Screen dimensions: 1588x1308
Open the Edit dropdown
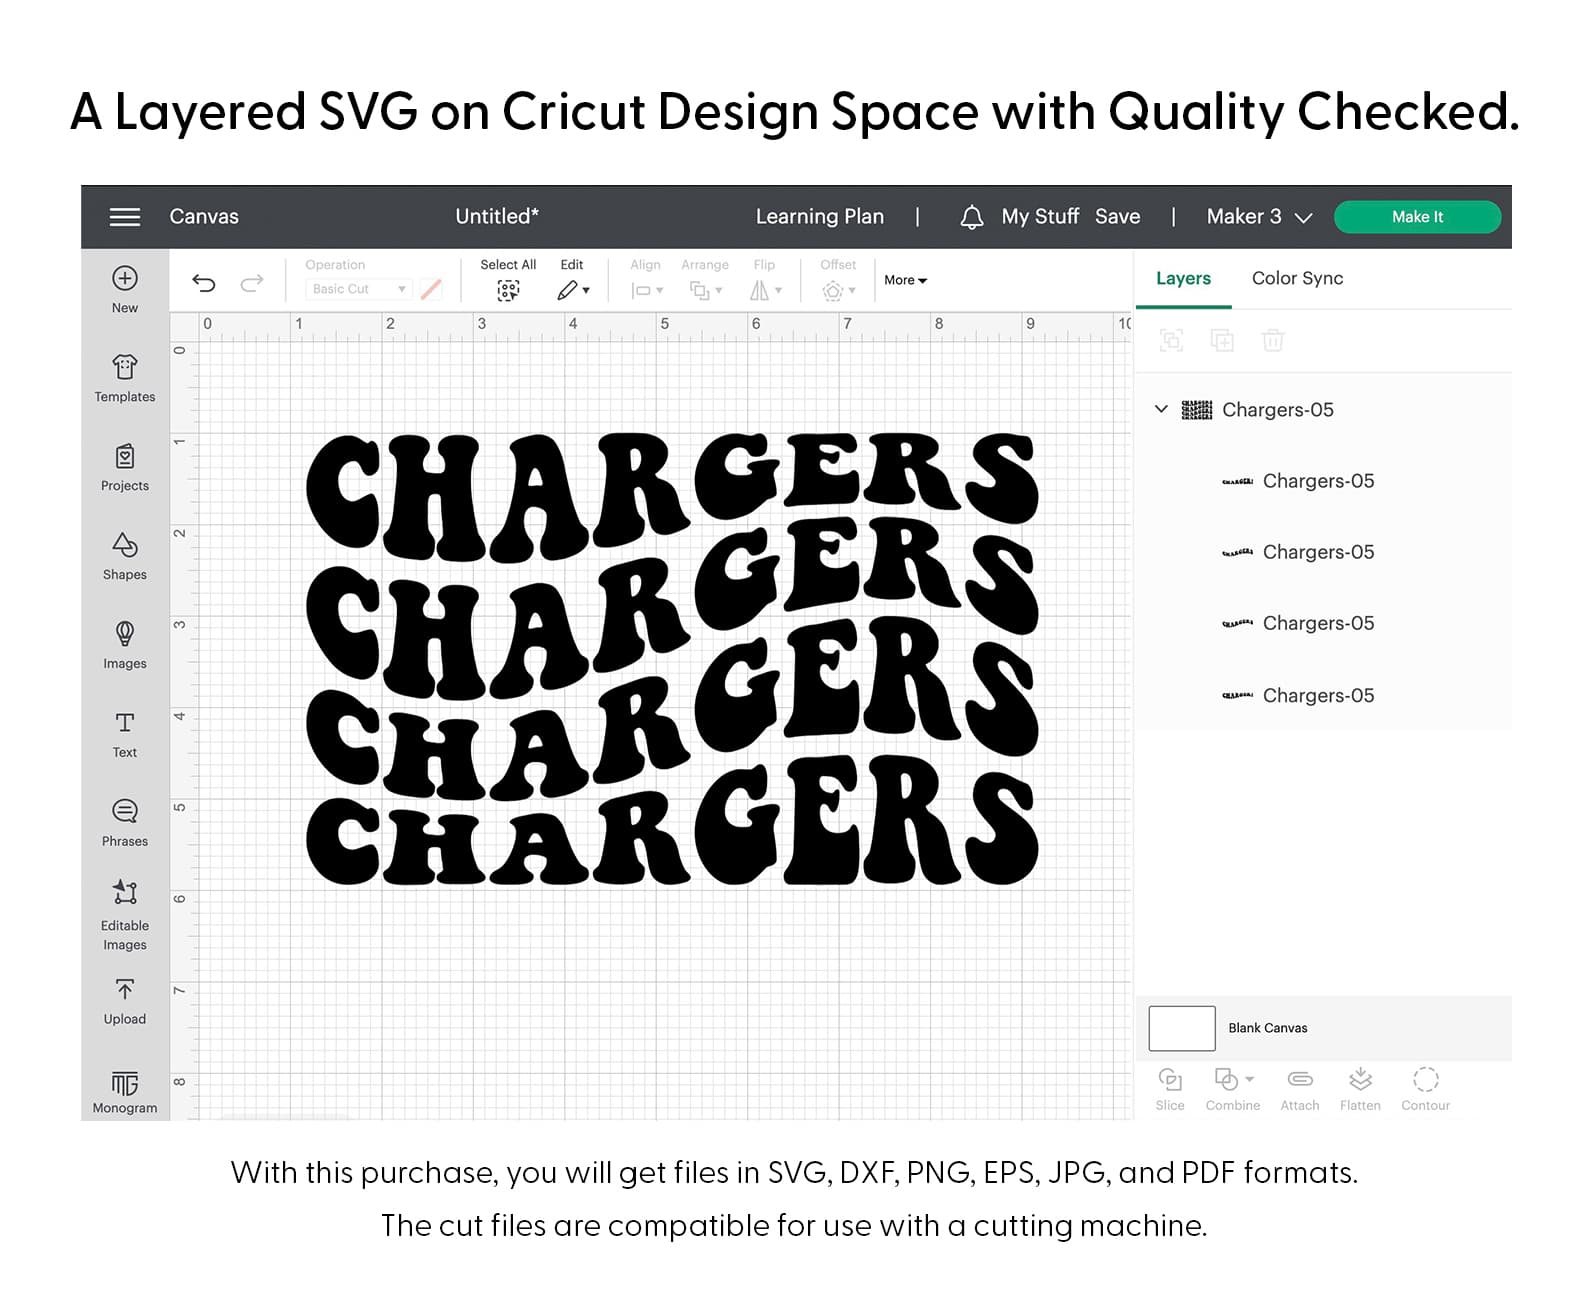573,291
